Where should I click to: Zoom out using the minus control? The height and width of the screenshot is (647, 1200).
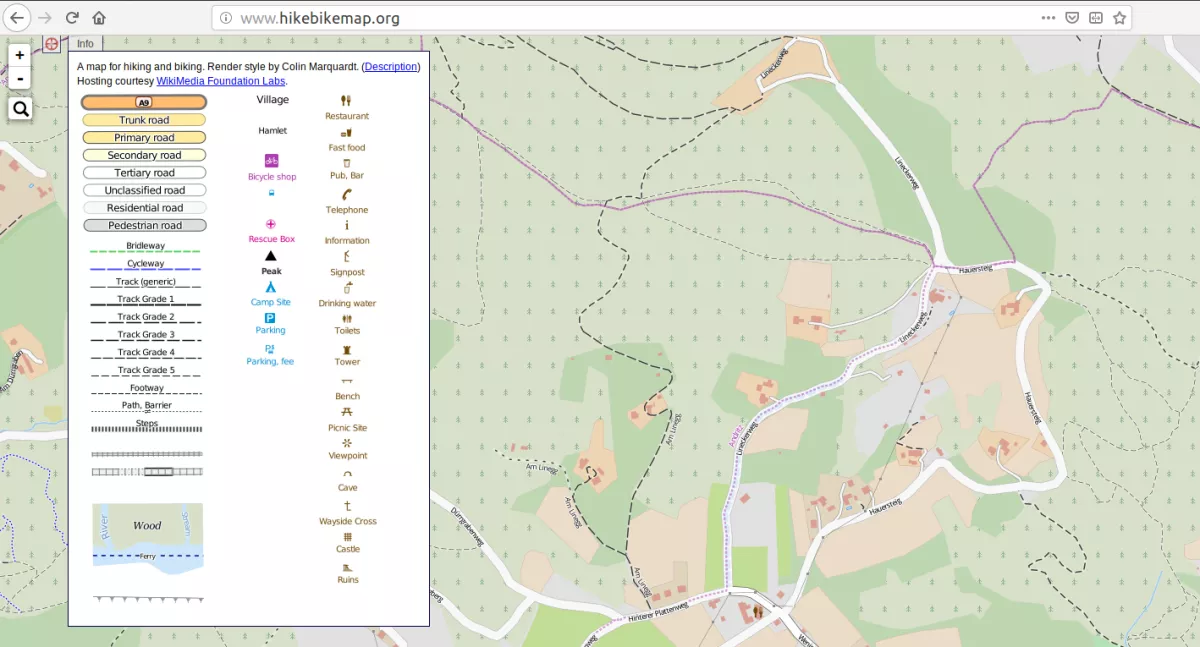[x=19, y=78]
